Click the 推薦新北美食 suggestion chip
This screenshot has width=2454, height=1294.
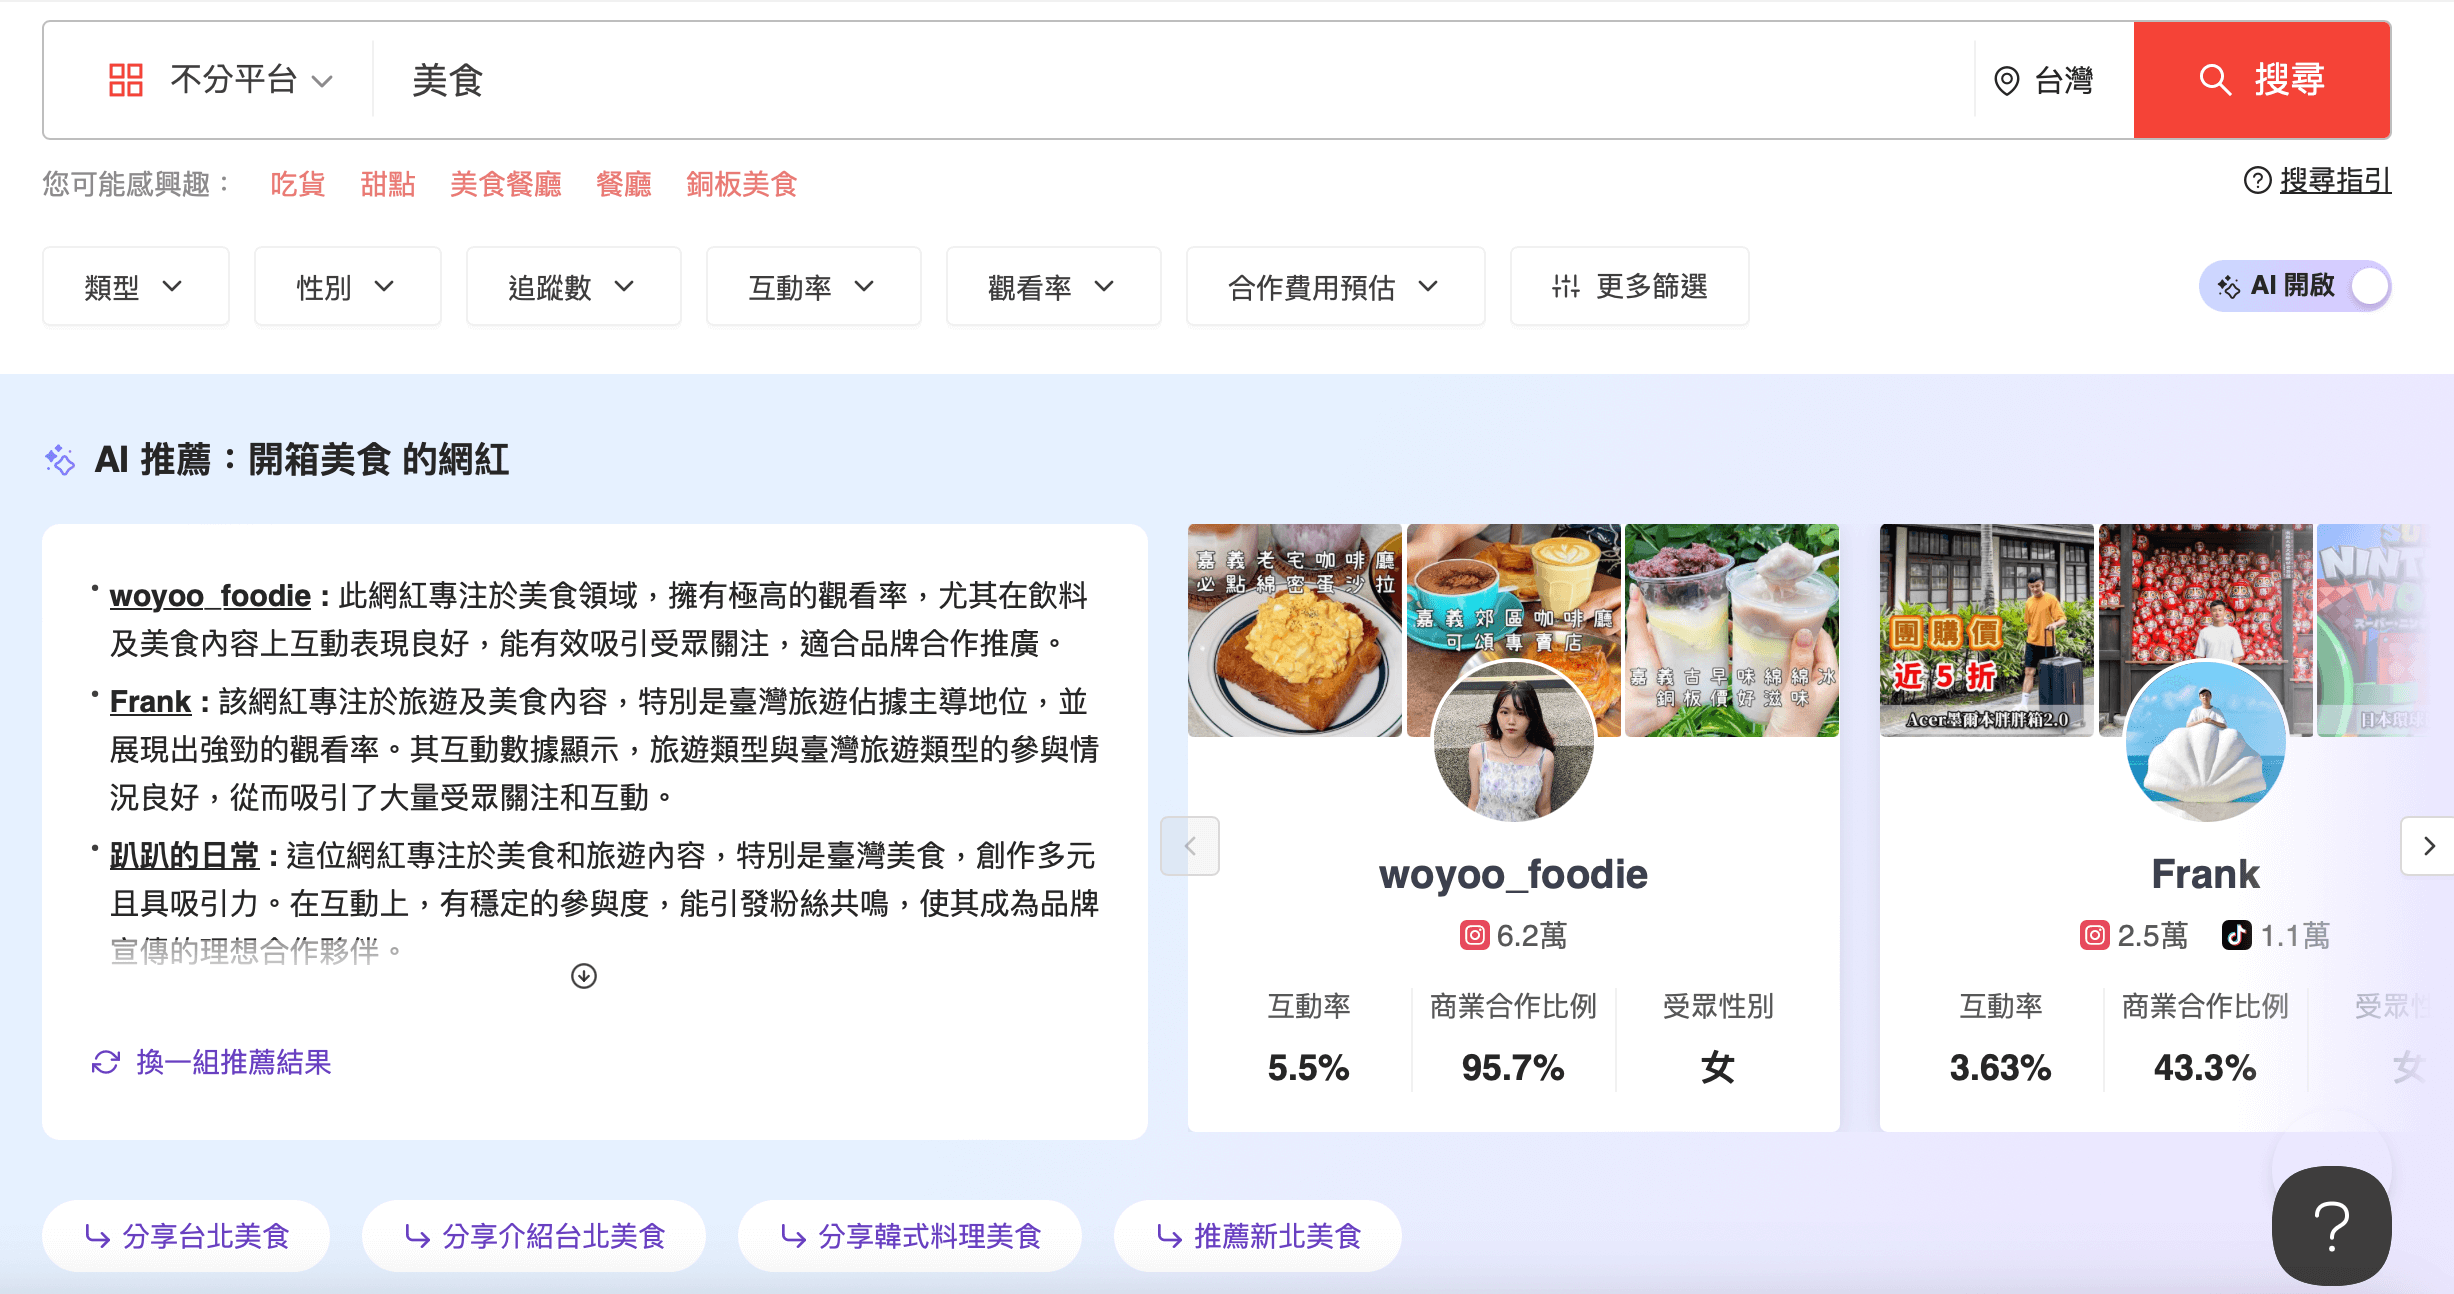coord(1258,1236)
